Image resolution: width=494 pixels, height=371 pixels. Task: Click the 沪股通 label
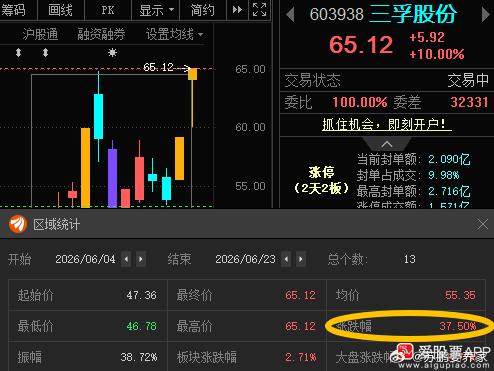40,34
